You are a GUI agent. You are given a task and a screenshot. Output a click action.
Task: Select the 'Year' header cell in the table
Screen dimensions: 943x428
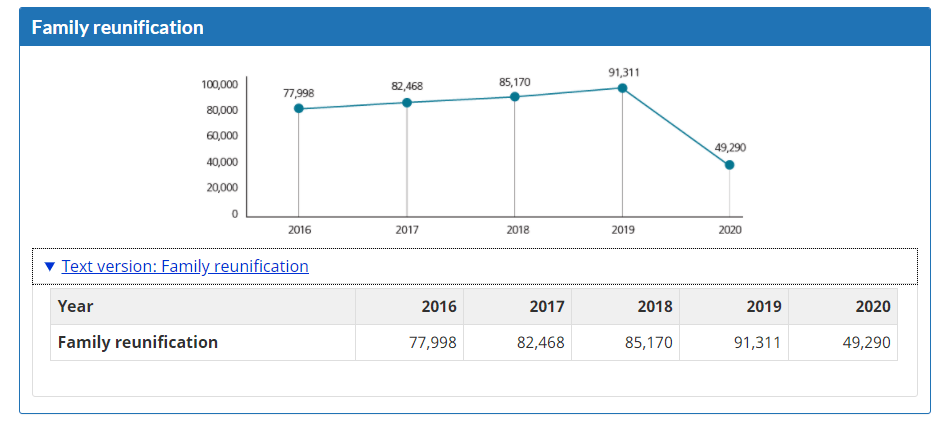pos(76,306)
